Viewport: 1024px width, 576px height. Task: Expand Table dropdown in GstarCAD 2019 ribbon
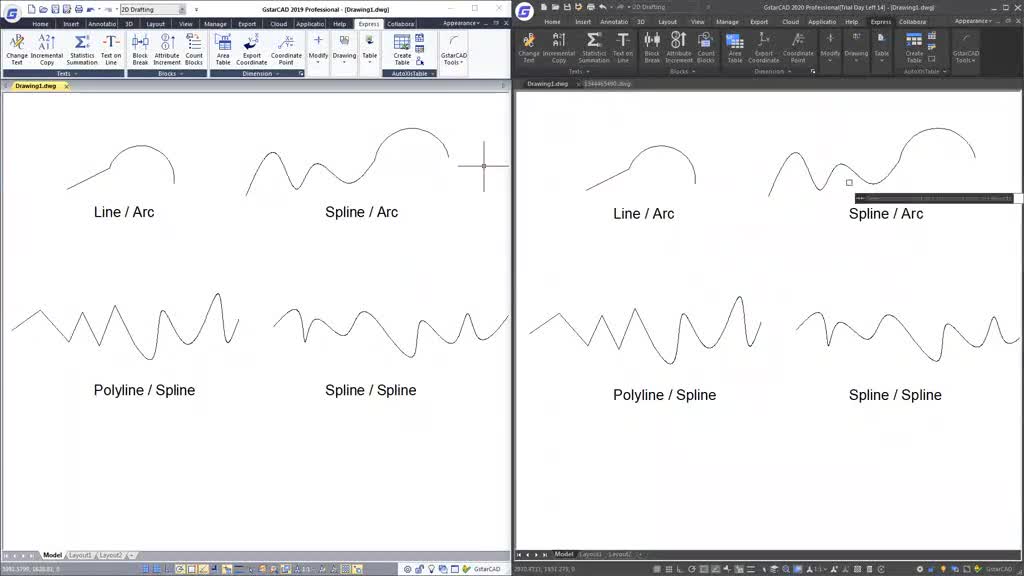[370, 50]
